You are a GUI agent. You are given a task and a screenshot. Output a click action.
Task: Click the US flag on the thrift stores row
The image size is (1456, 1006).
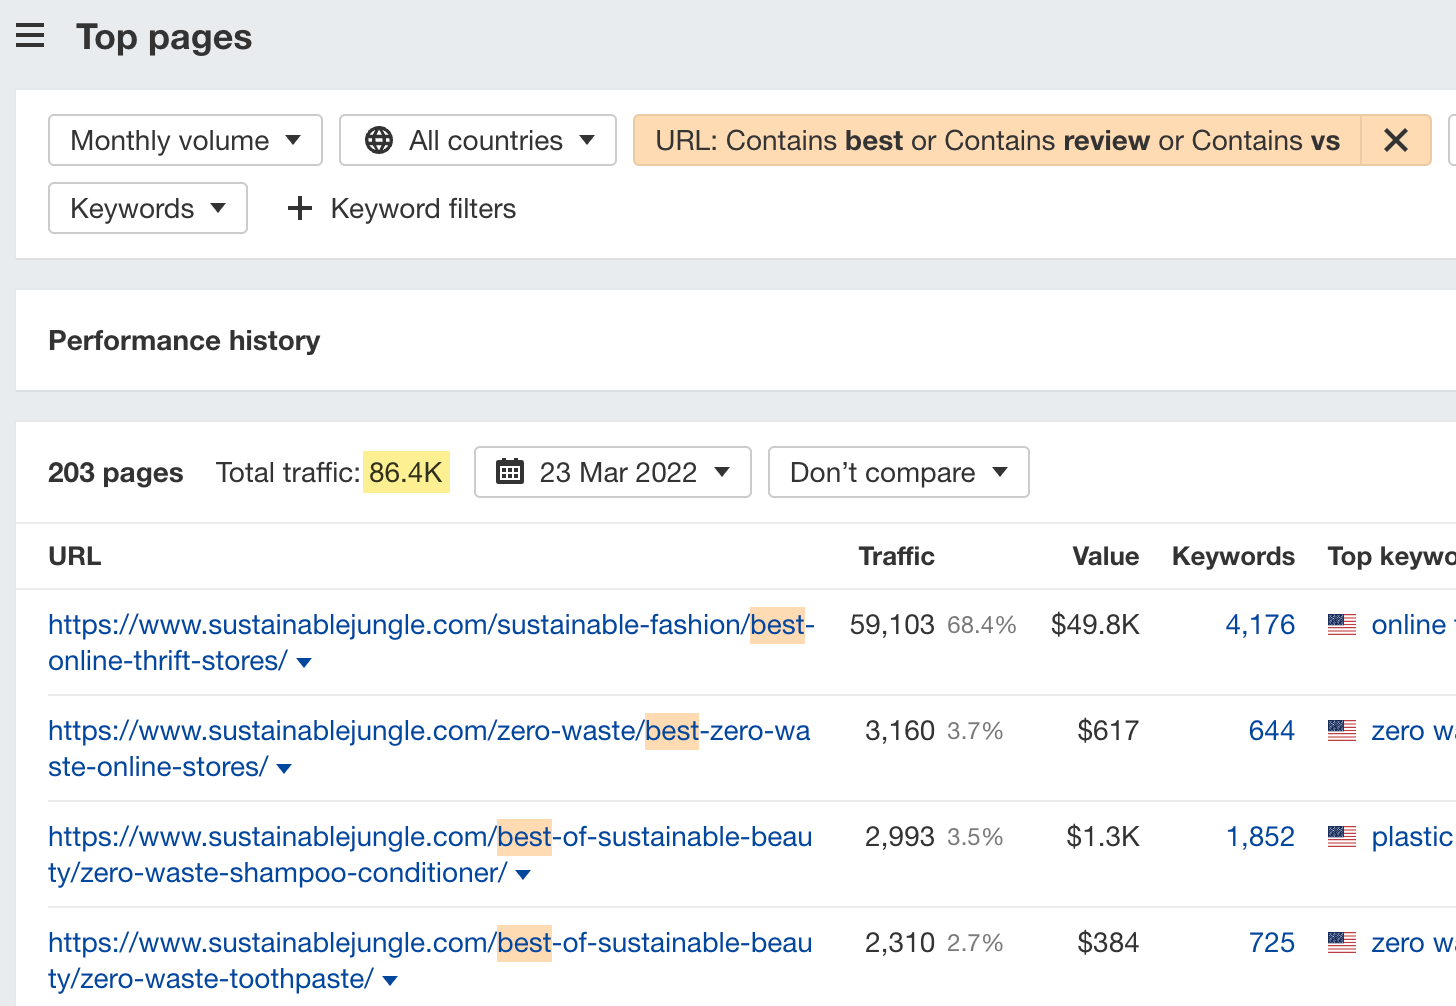(x=1340, y=624)
